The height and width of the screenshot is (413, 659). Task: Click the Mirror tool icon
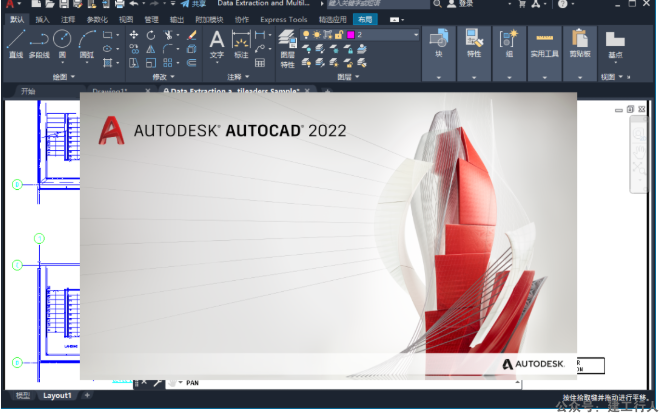150,49
